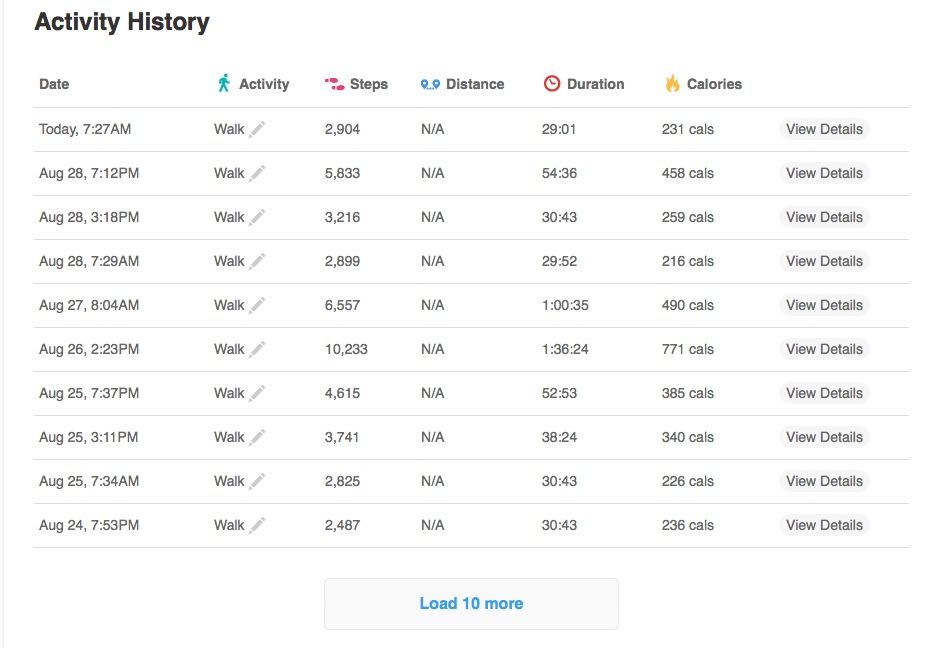
Task: Click the red clock Duration icon
Action: [x=552, y=83]
